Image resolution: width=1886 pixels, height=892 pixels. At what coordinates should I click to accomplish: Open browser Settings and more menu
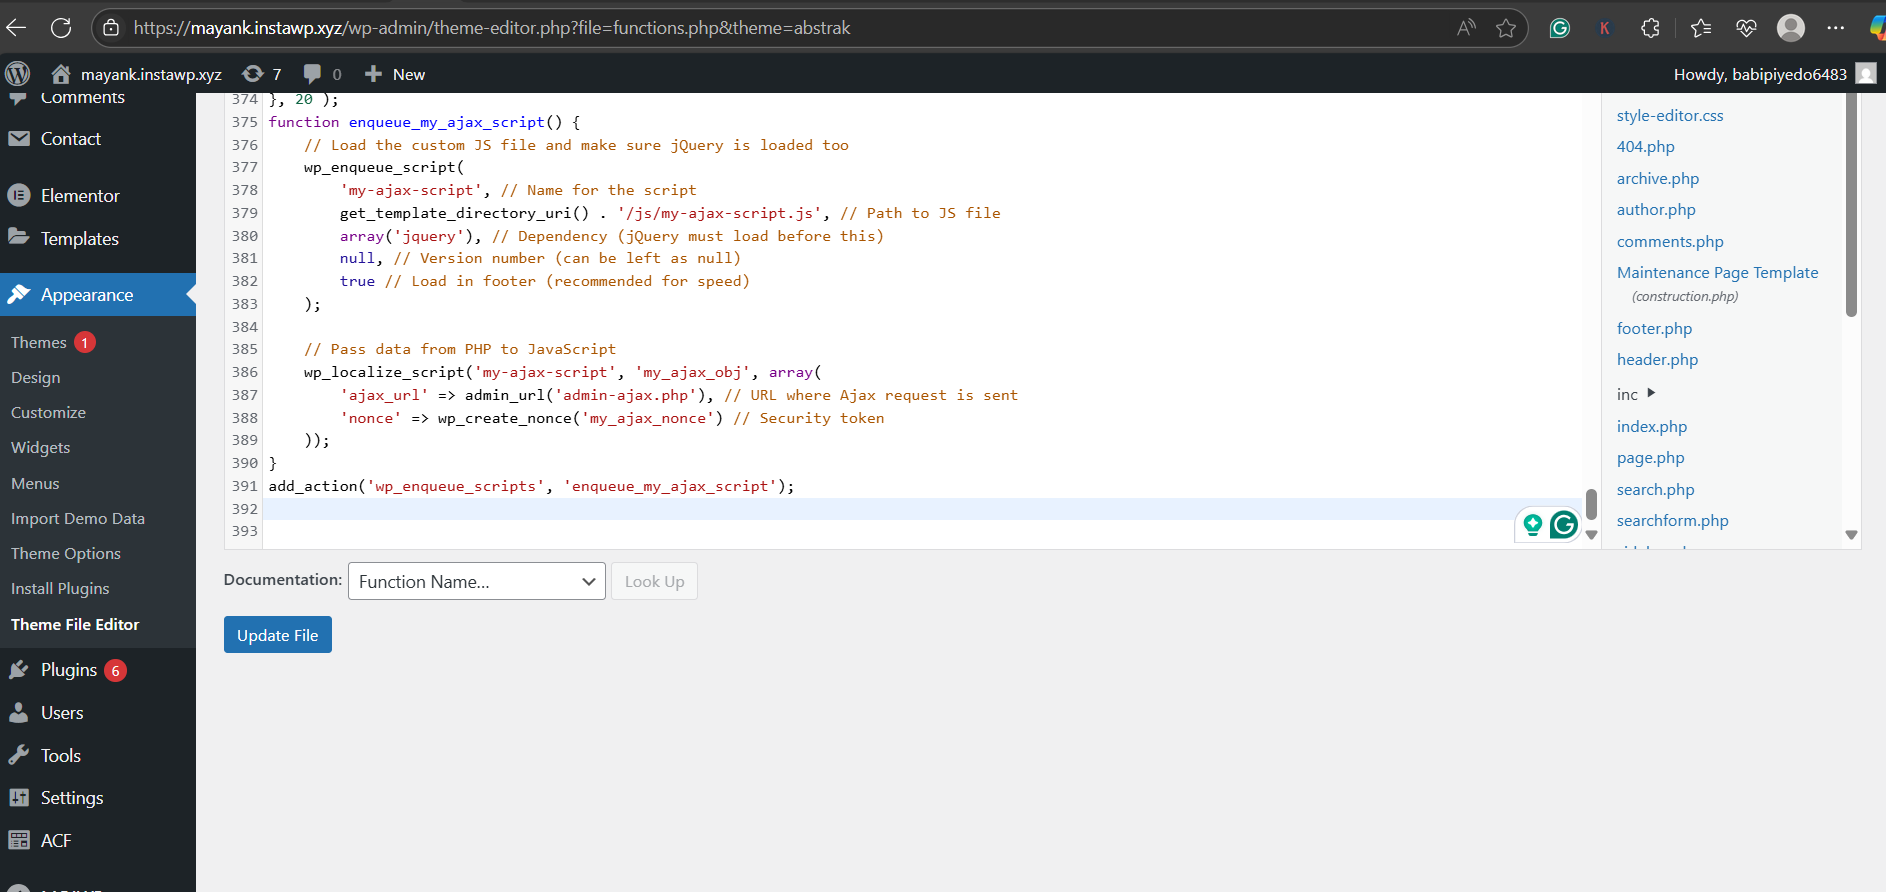tap(1836, 28)
